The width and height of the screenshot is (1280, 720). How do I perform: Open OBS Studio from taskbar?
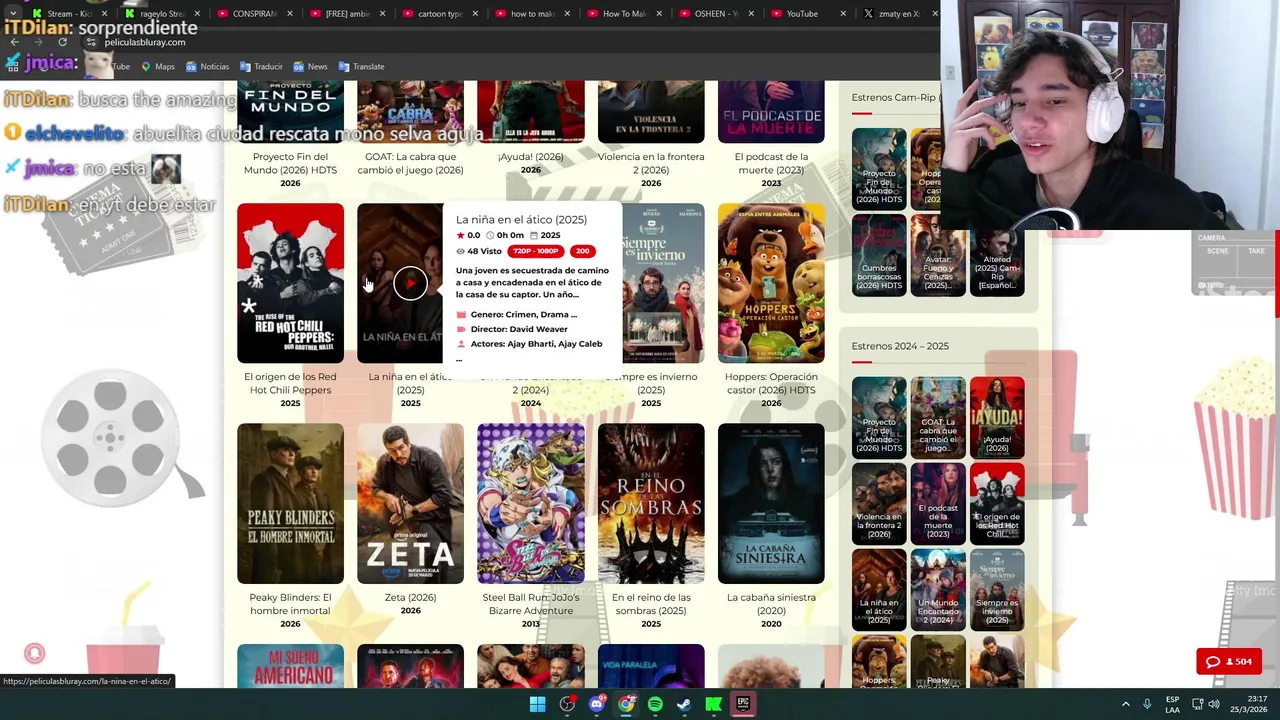point(567,704)
